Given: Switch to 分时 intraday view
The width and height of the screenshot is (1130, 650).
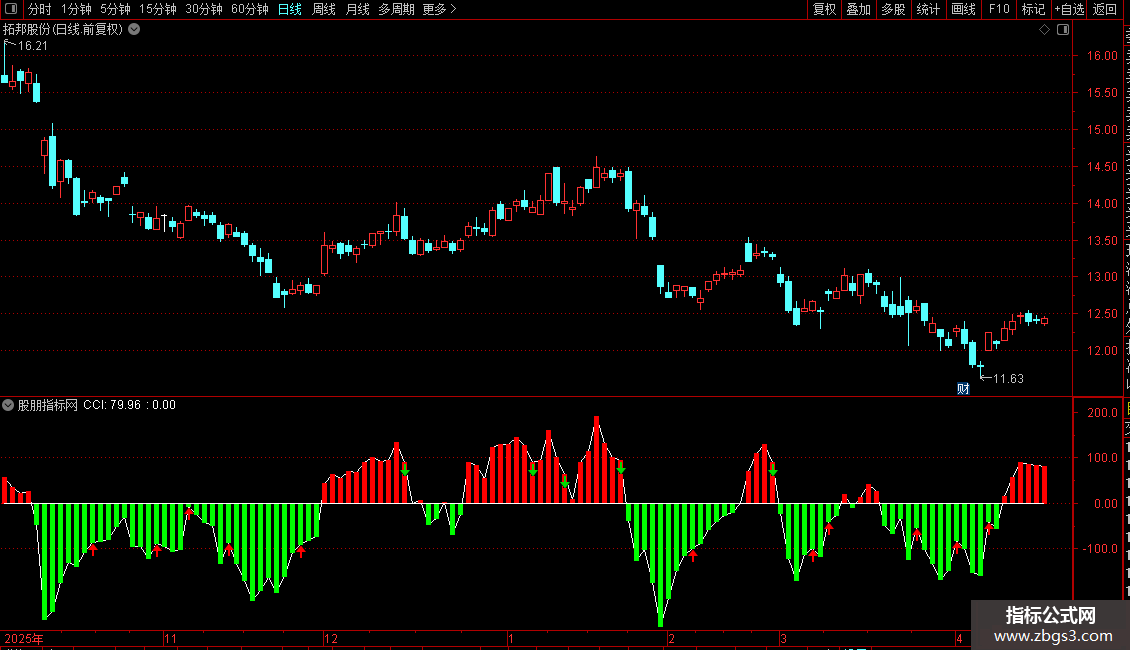Looking at the screenshot, I should (x=40, y=9).
